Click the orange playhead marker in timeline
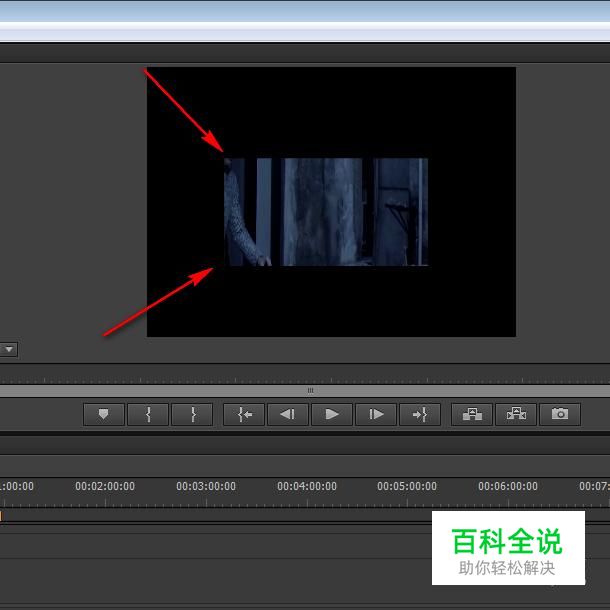Viewport: 610px width, 610px height. 1,516
